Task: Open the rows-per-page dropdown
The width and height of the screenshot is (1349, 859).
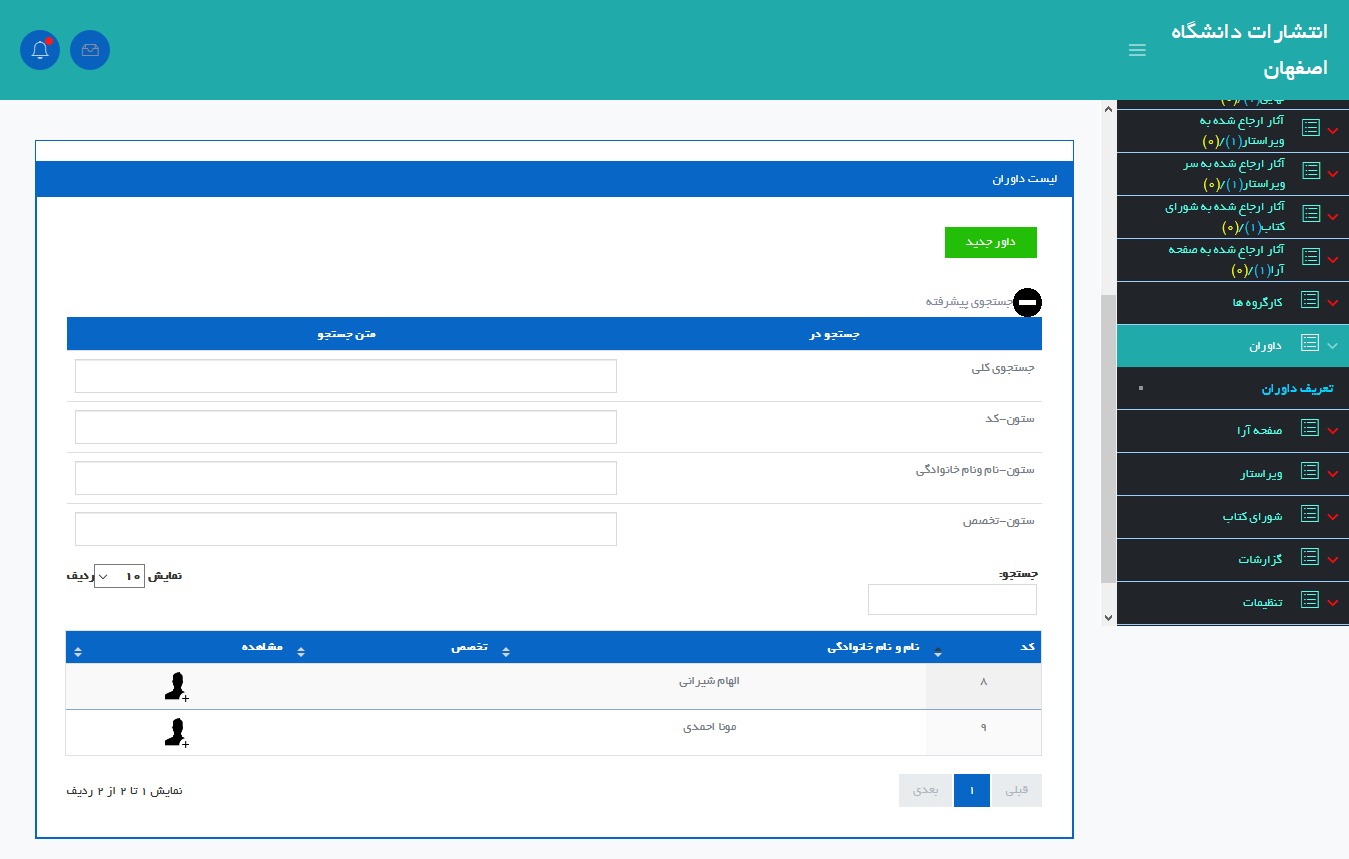Action: (119, 576)
